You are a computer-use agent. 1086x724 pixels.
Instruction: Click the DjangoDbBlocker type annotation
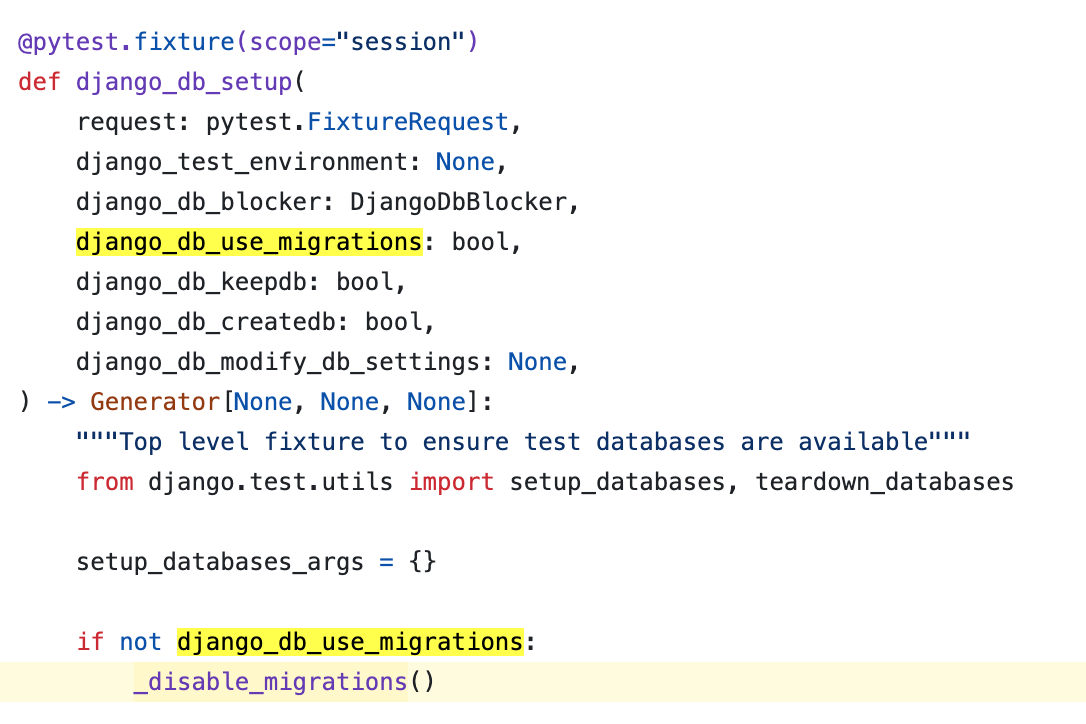tap(458, 202)
